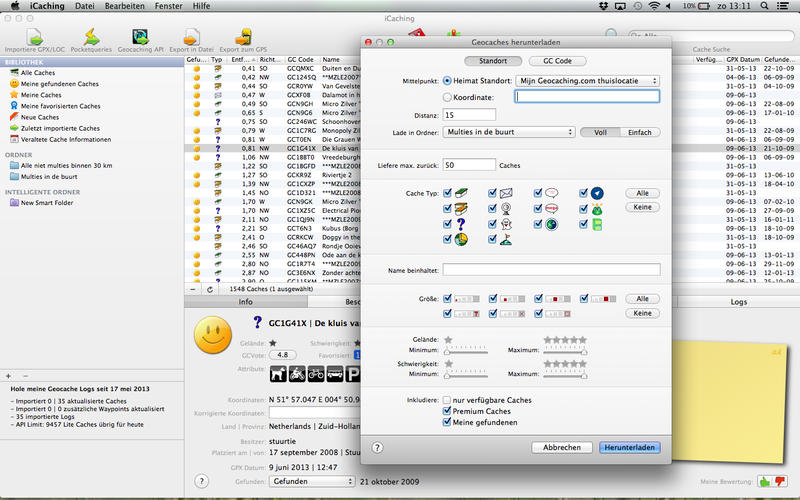Open the Lade in Ordner dropdown
Viewport: 800px width, 500px height.
tap(509, 132)
